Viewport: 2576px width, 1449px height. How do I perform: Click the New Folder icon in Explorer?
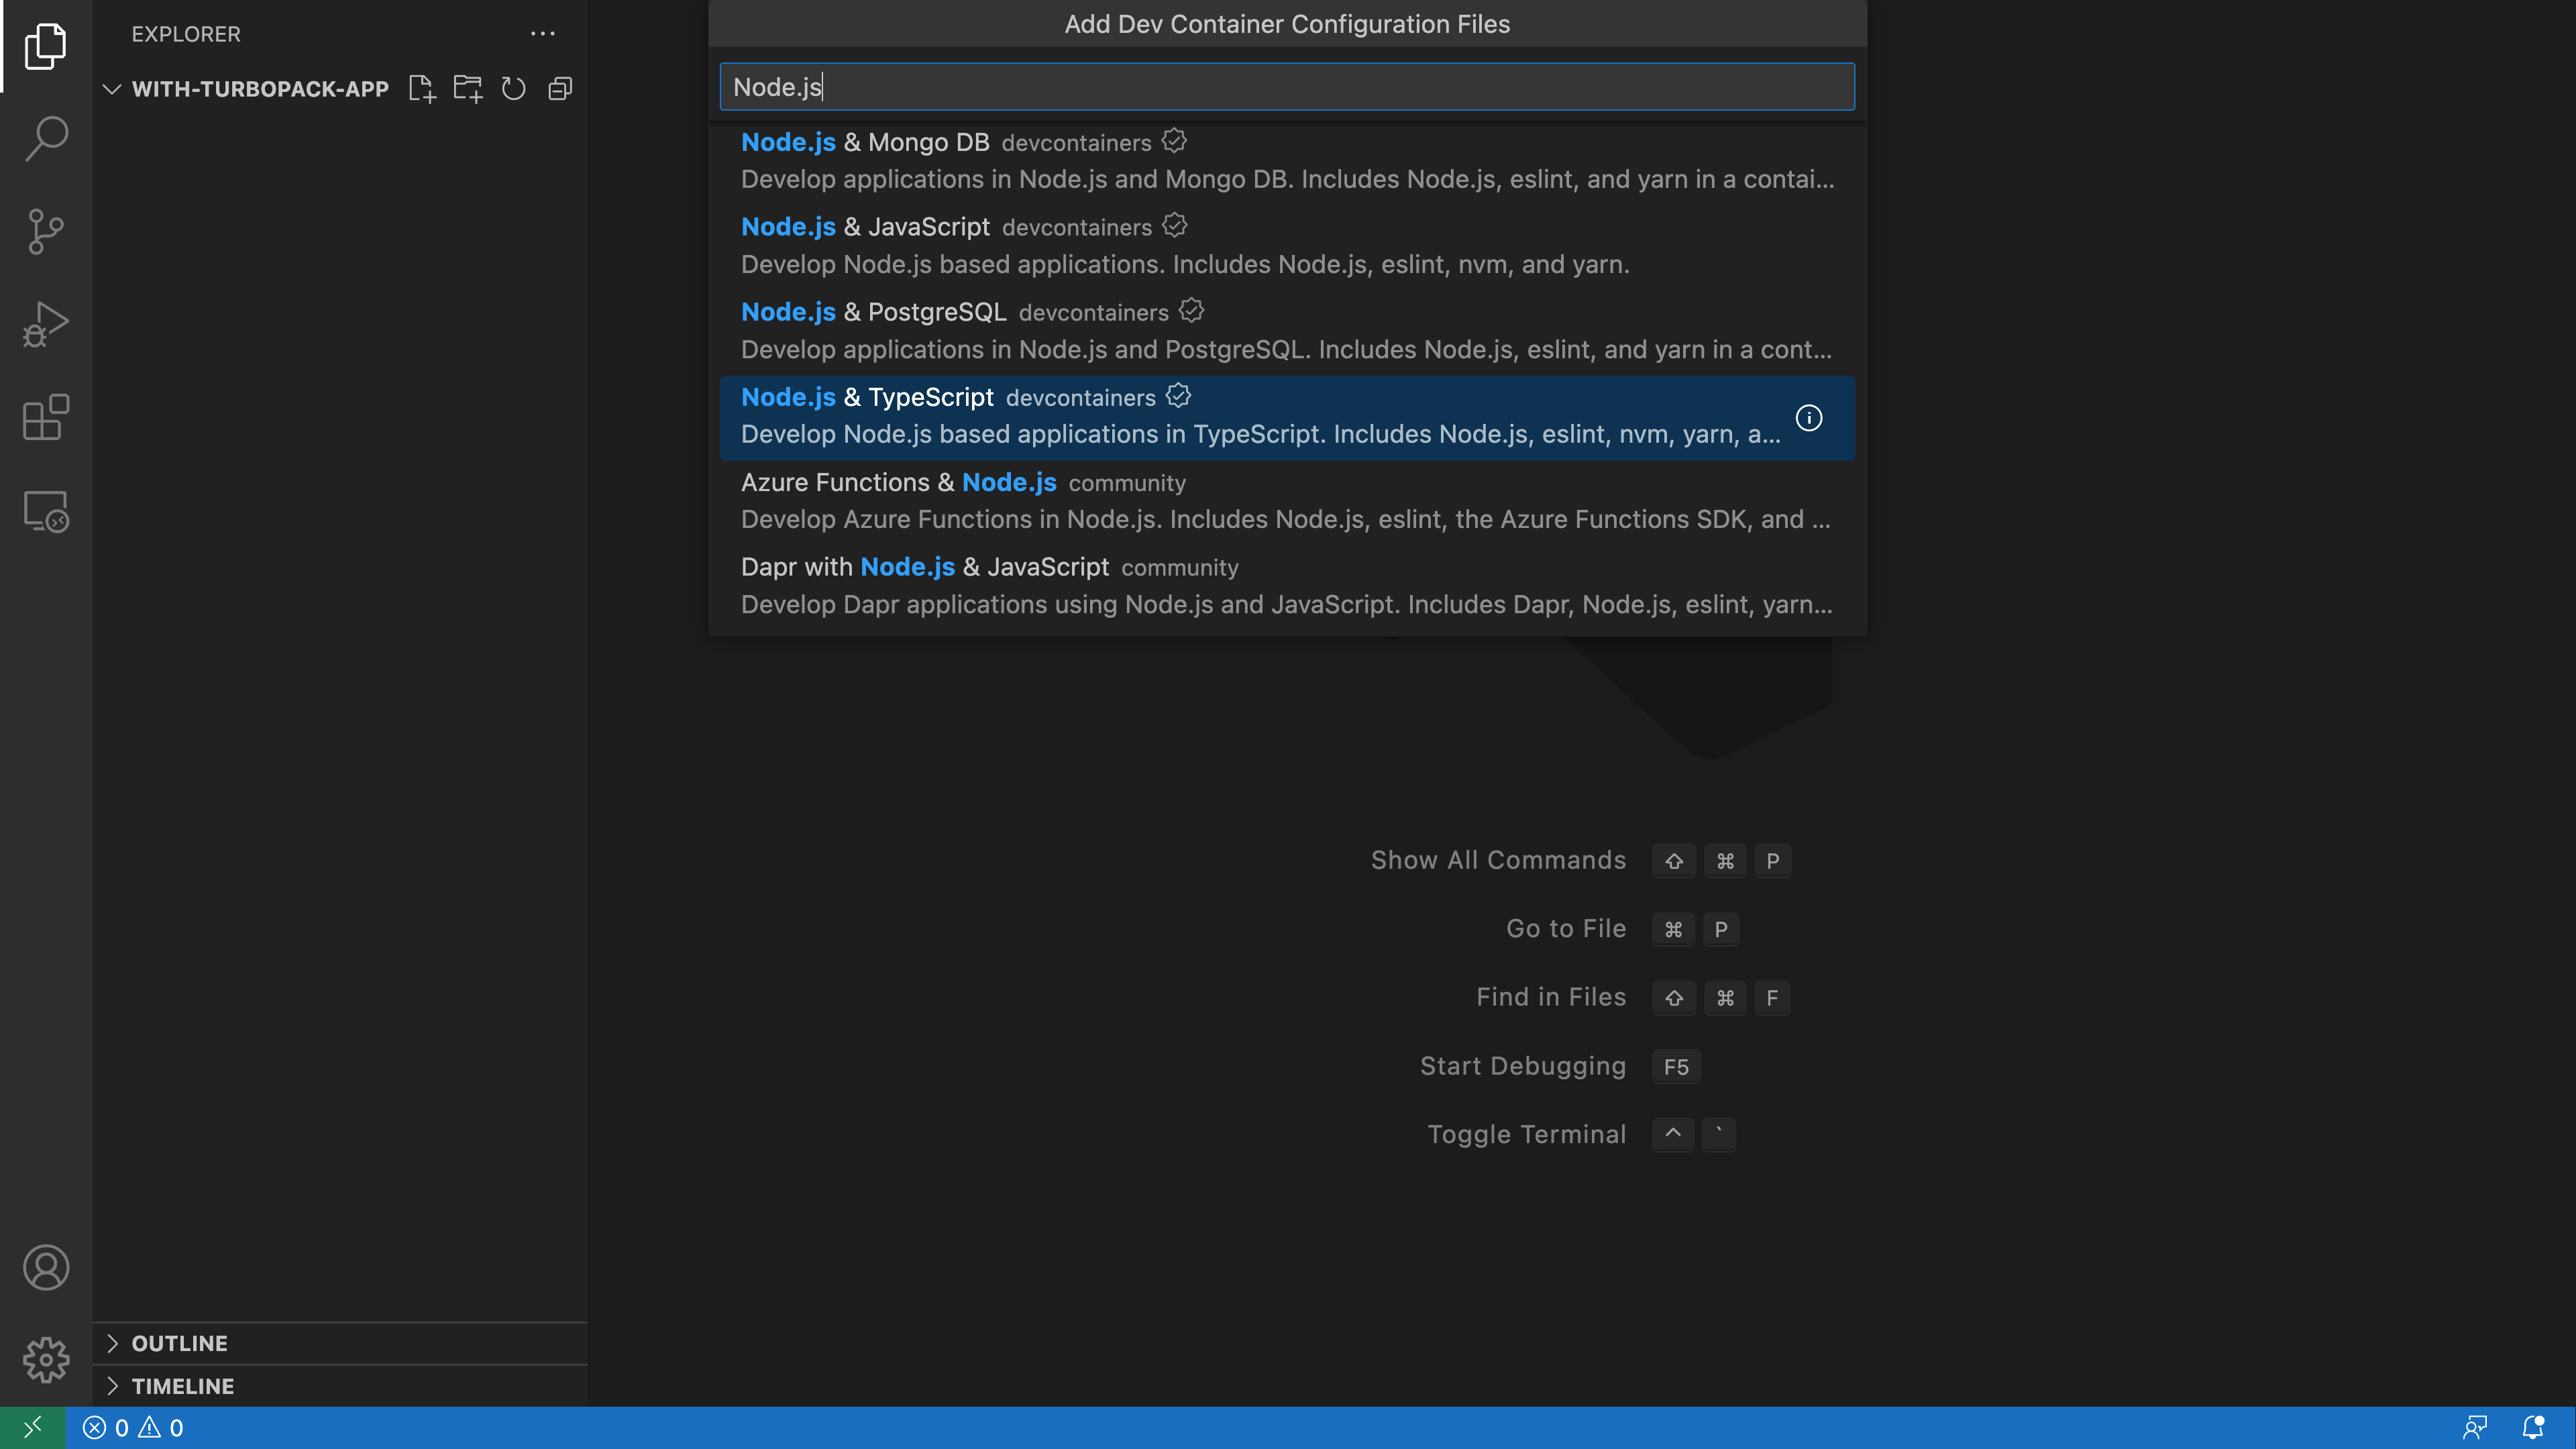(468, 89)
